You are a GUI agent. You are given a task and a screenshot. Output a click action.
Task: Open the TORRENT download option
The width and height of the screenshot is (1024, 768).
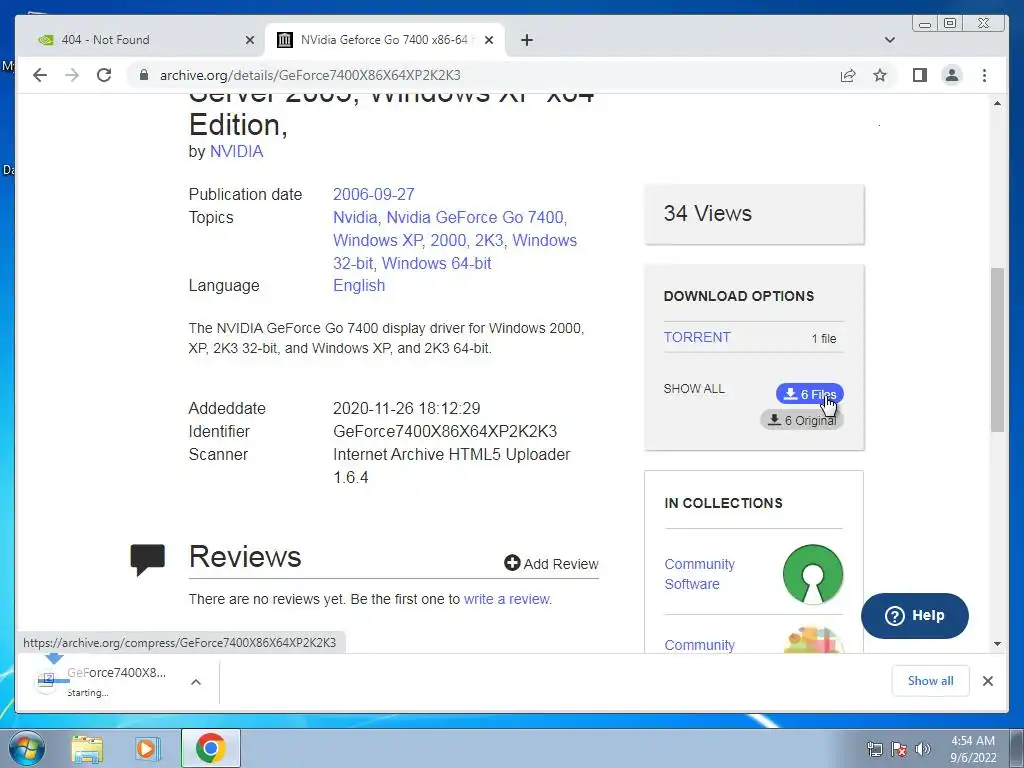coord(697,337)
